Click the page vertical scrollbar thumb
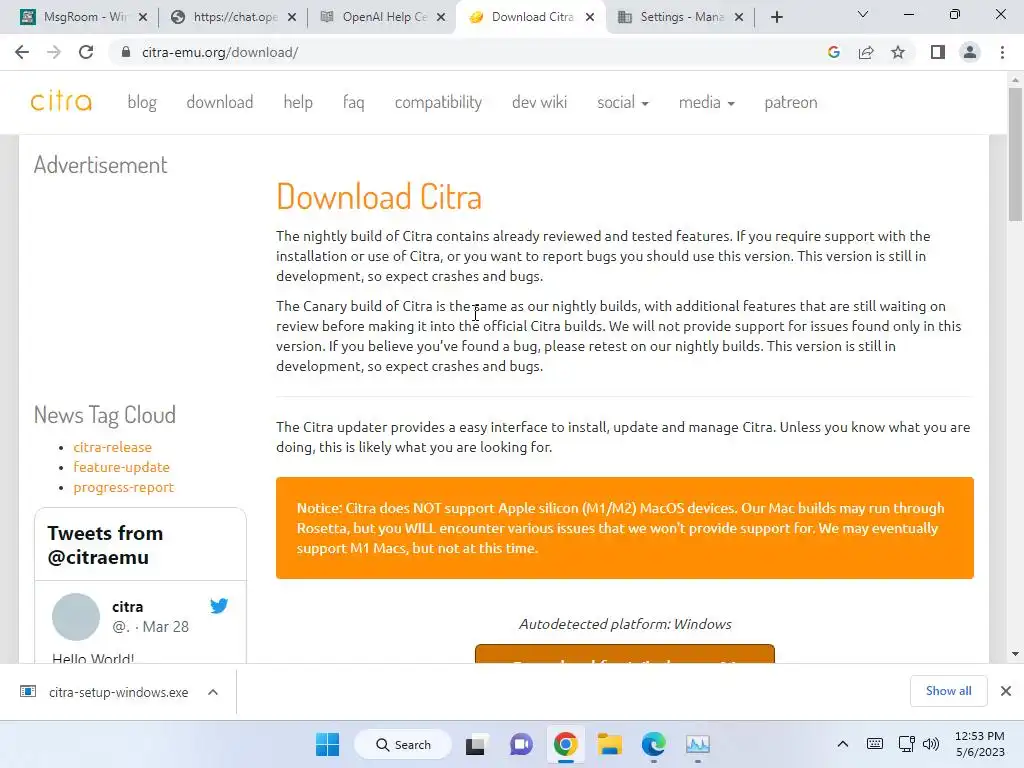 point(1015,154)
